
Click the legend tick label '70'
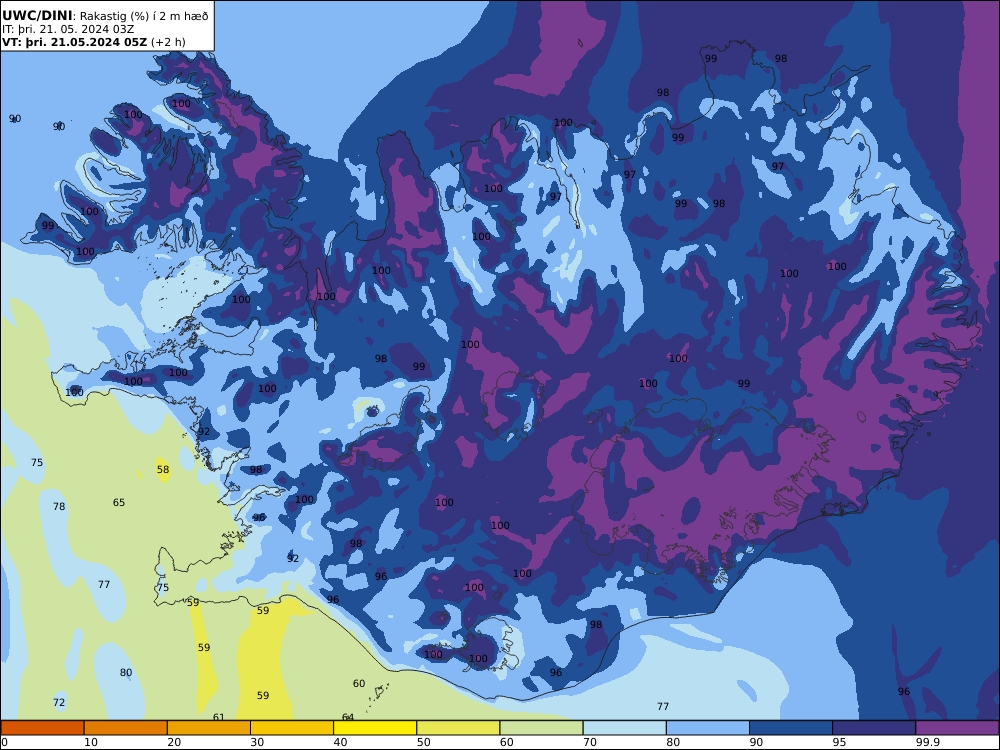(590, 742)
